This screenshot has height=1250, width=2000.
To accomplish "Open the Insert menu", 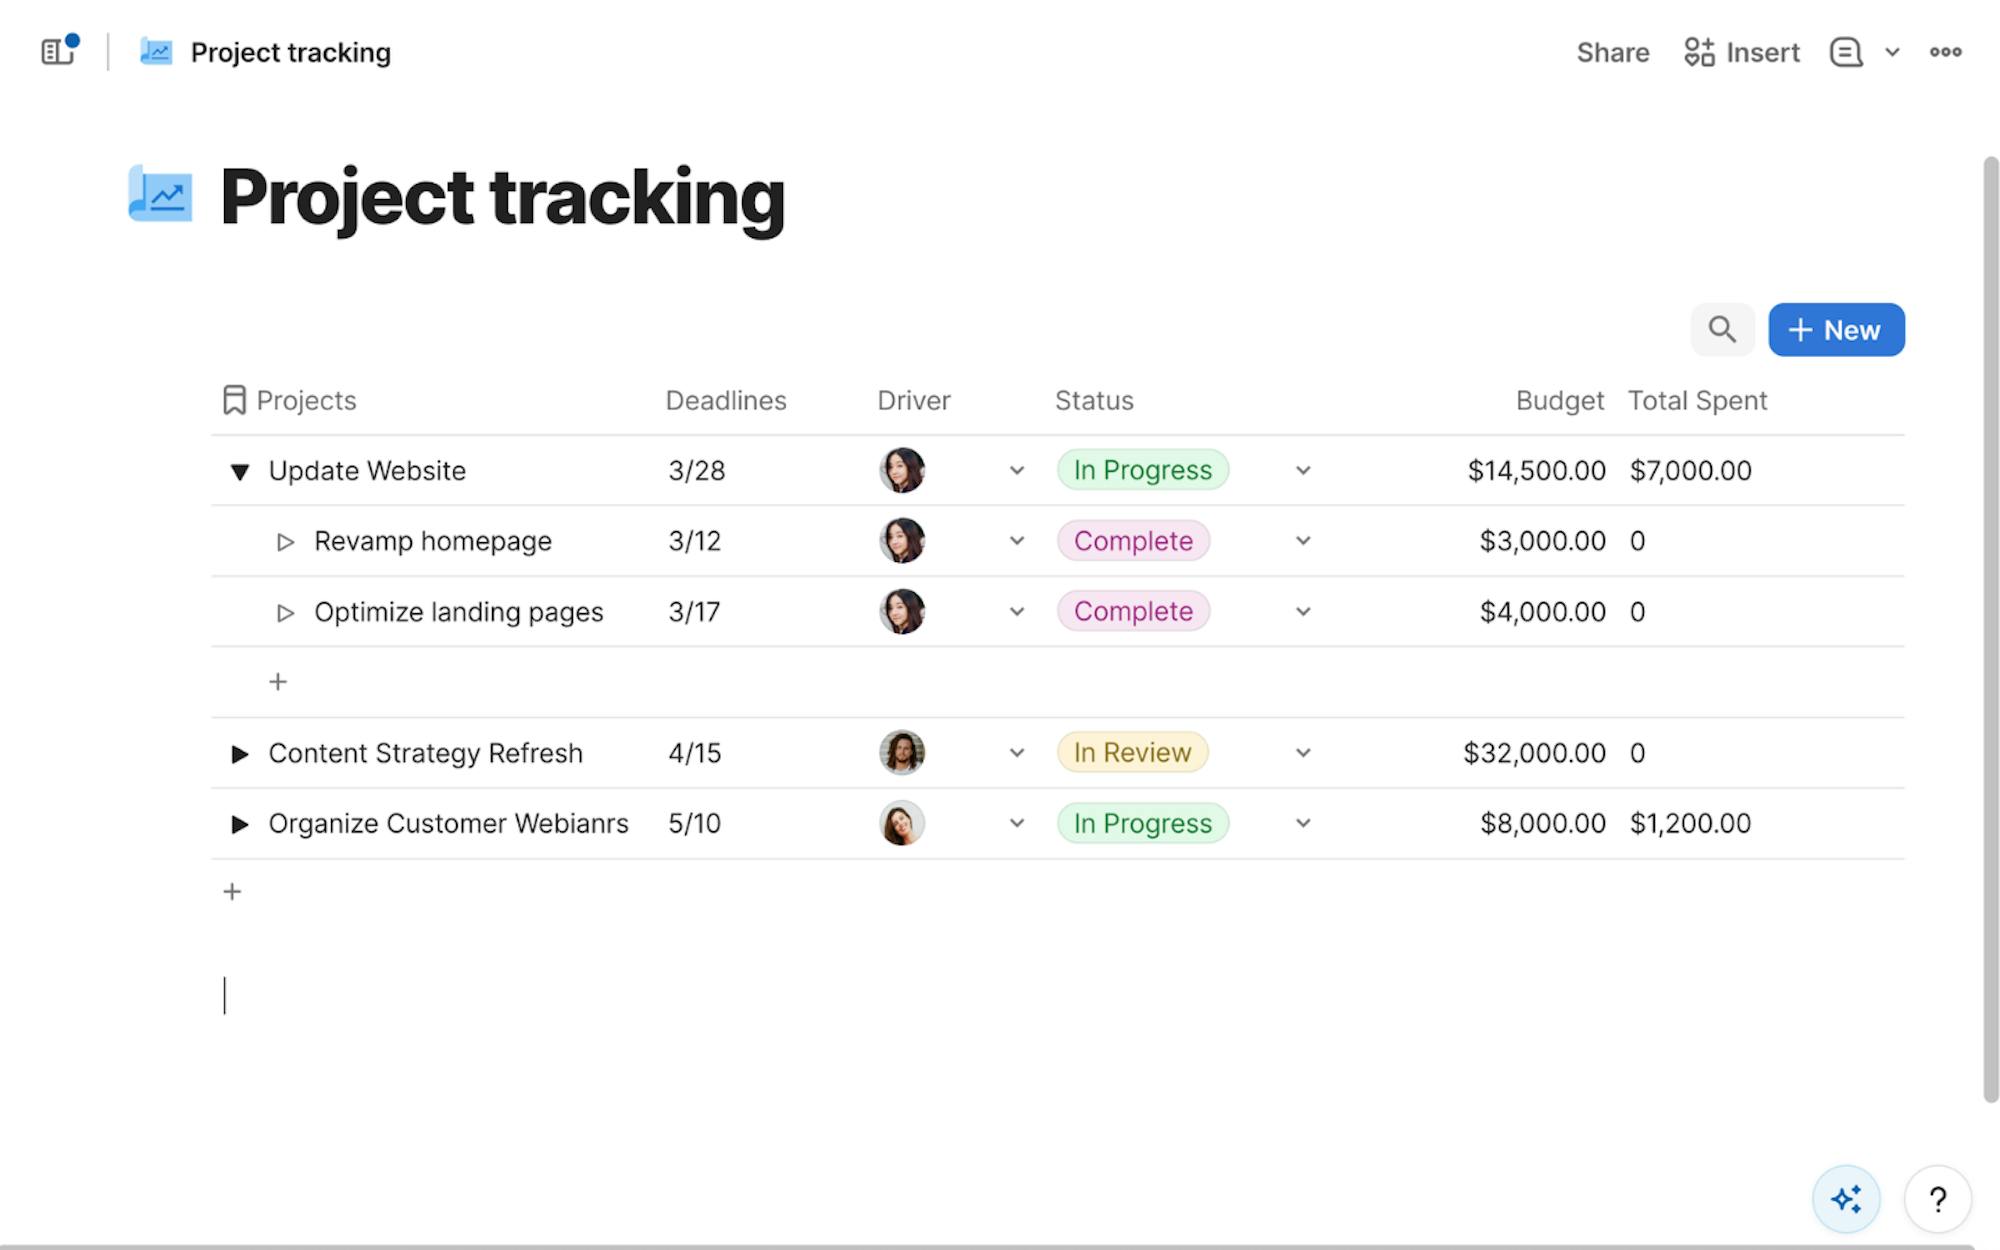I will coord(1741,52).
